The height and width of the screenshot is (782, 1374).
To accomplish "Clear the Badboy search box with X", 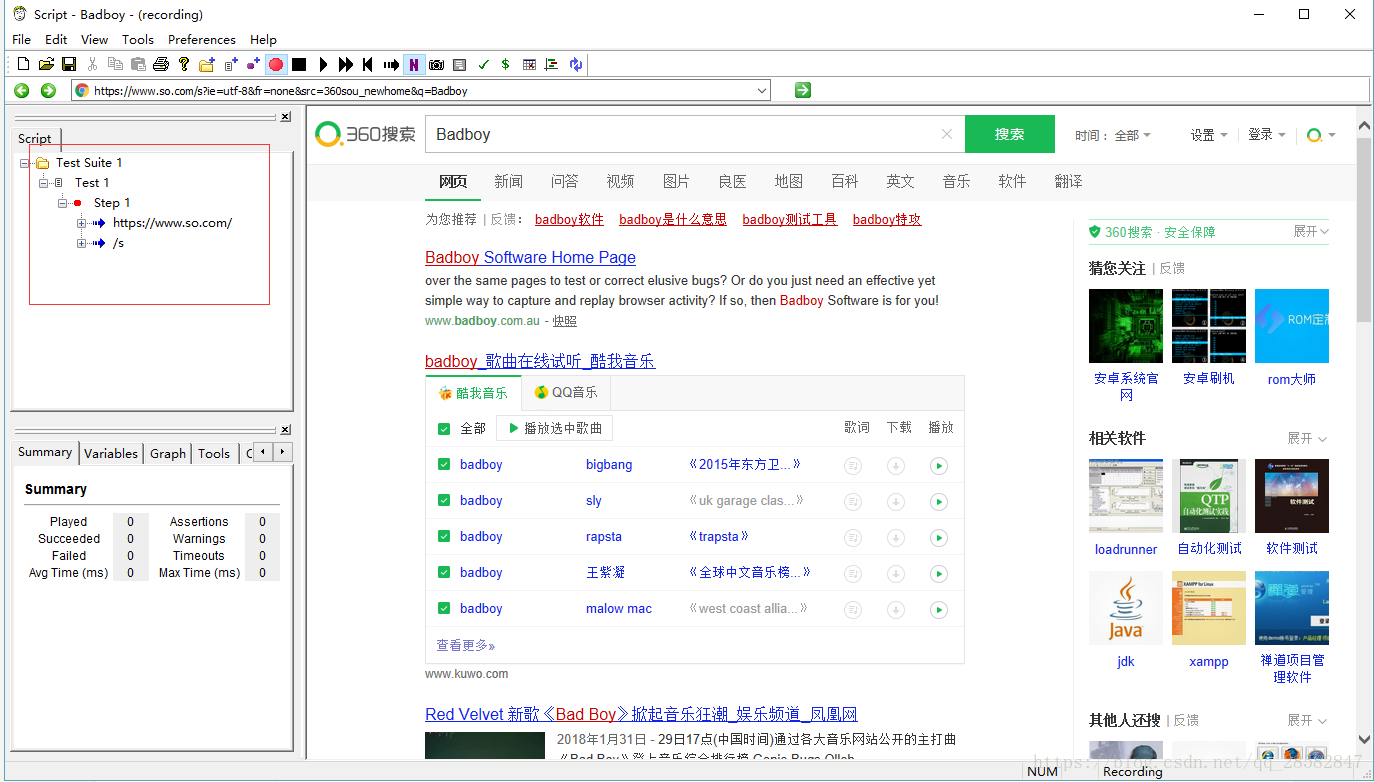I will 947,134.
